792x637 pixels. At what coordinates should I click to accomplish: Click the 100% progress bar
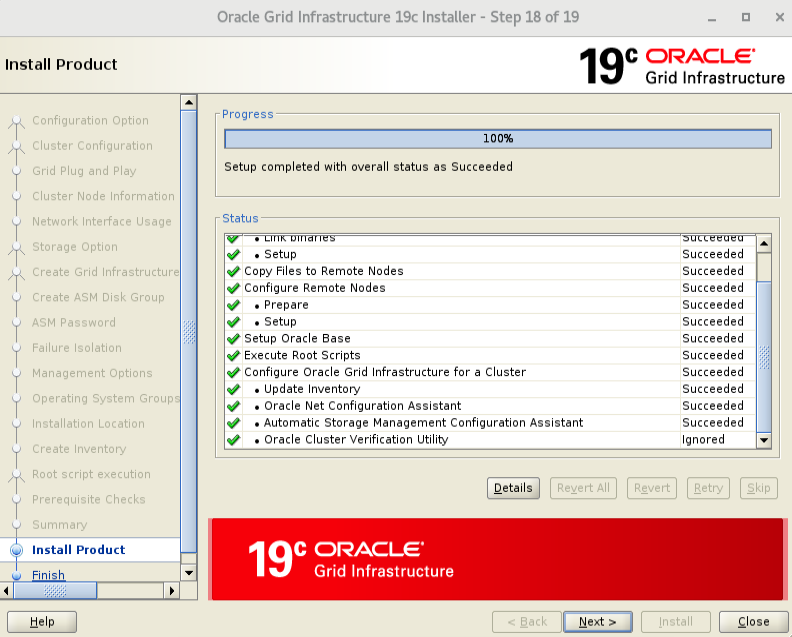[x=497, y=139]
